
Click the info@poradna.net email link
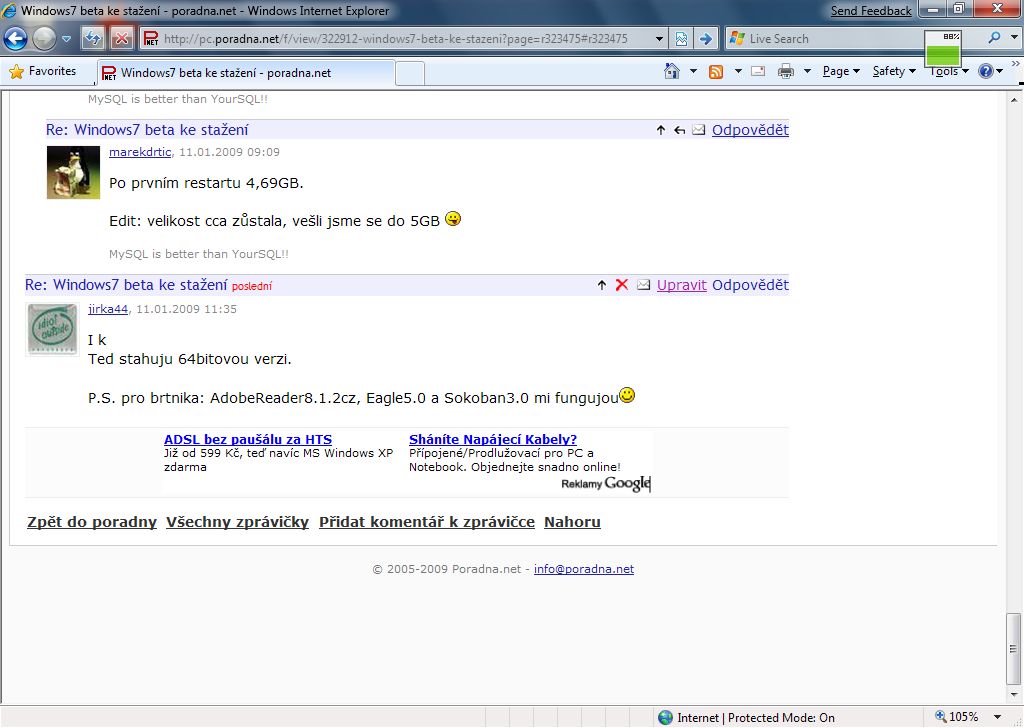click(584, 569)
